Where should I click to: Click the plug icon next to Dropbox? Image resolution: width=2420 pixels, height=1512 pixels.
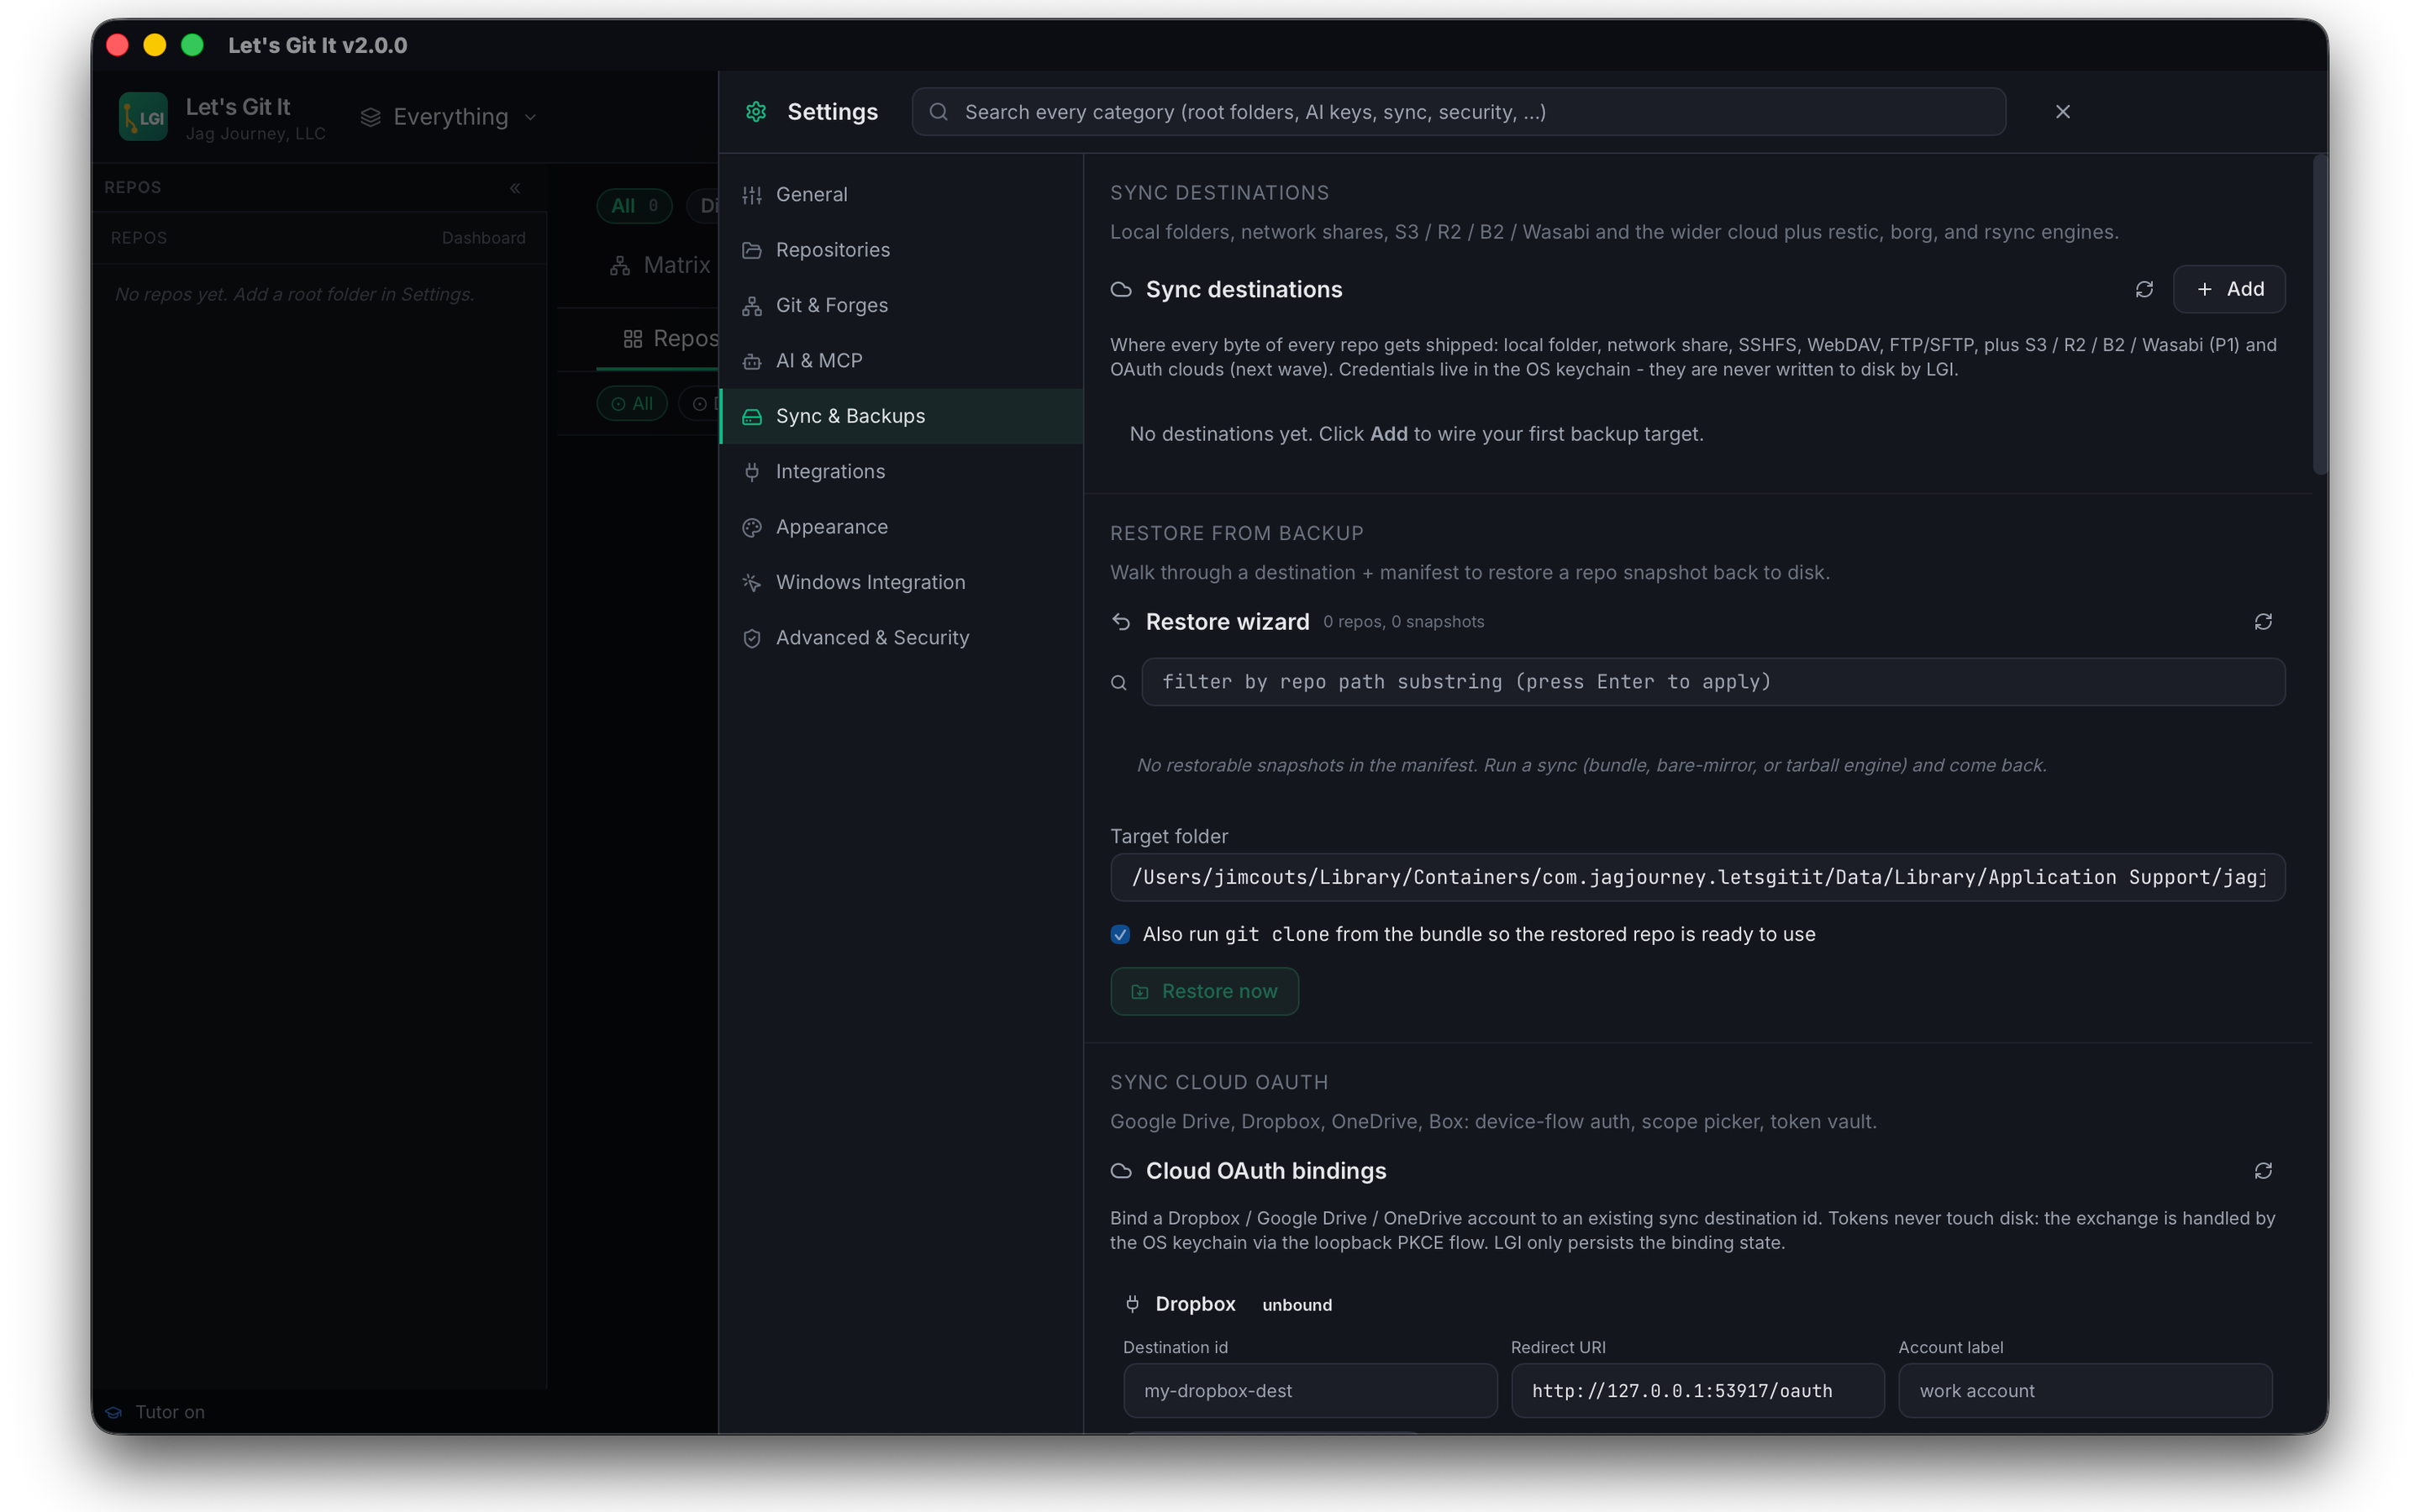(x=1132, y=1304)
